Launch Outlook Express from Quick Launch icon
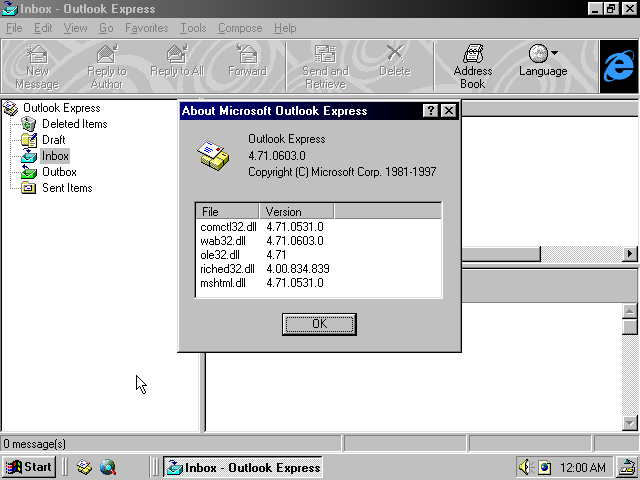Image resolution: width=640 pixels, height=480 pixels. (x=84, y=467)
